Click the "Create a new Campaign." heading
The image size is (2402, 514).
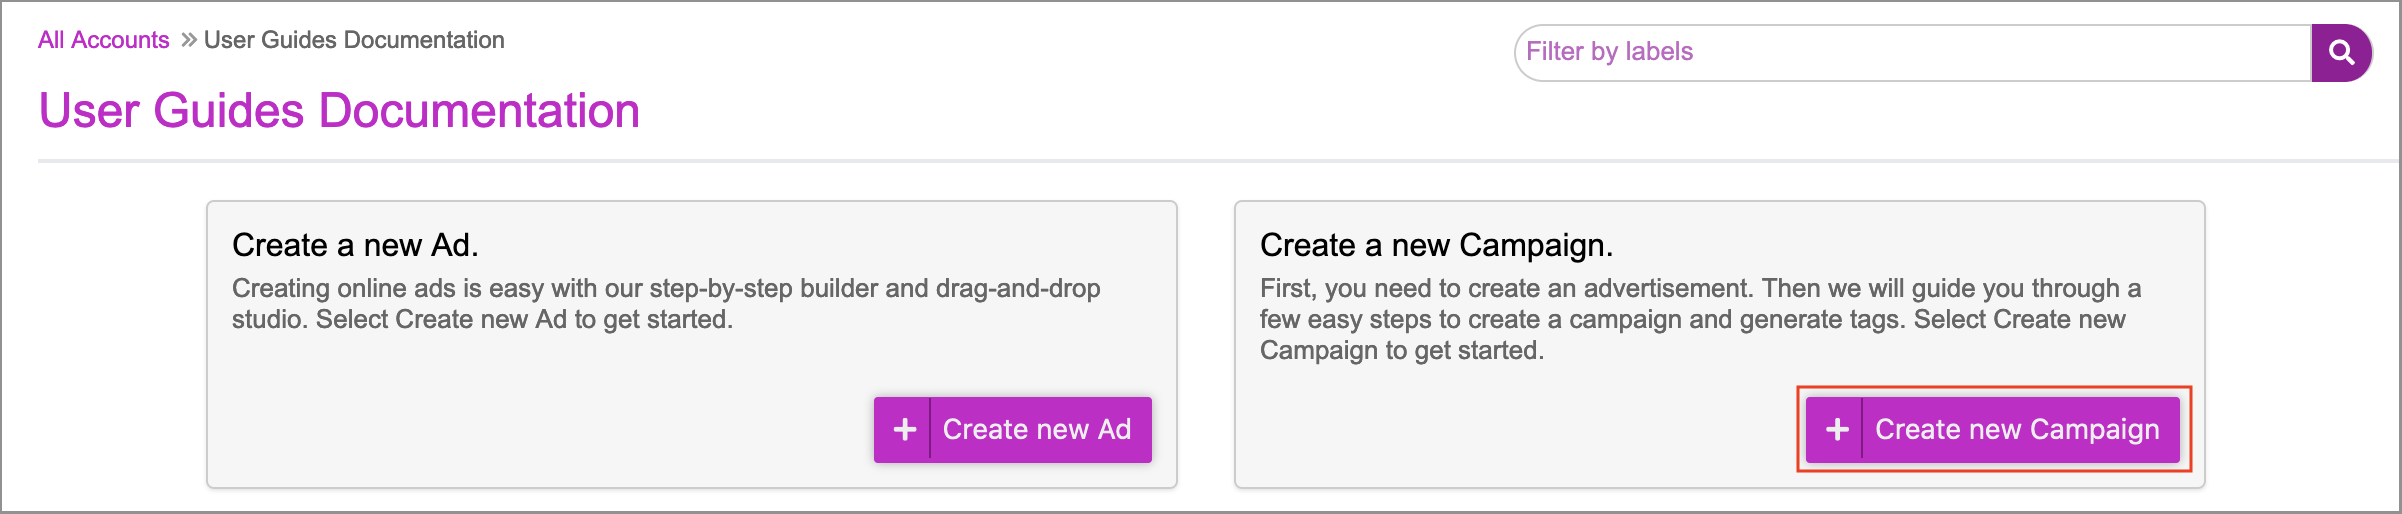[1436, 246]
